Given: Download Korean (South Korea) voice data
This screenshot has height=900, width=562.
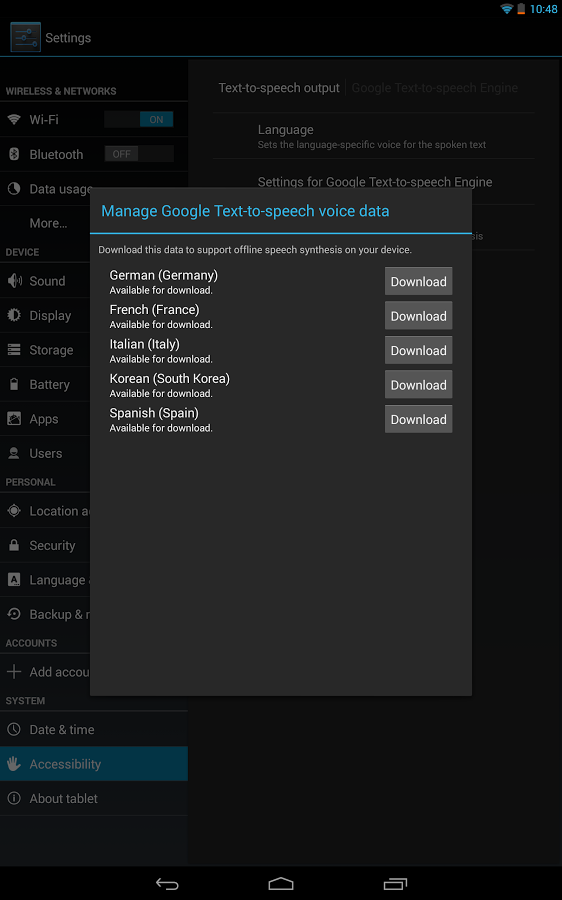Looking at the screenshot, I should point(418,385).
